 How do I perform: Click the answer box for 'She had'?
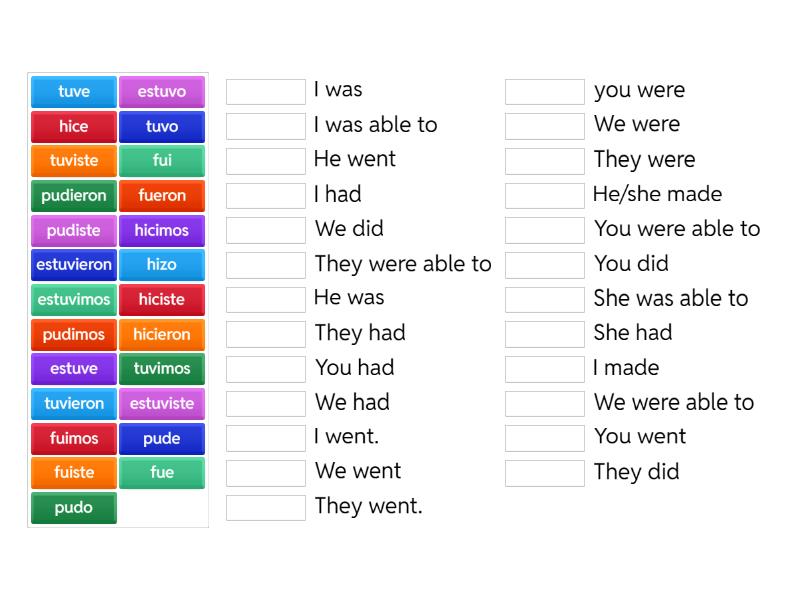(545, 334)
